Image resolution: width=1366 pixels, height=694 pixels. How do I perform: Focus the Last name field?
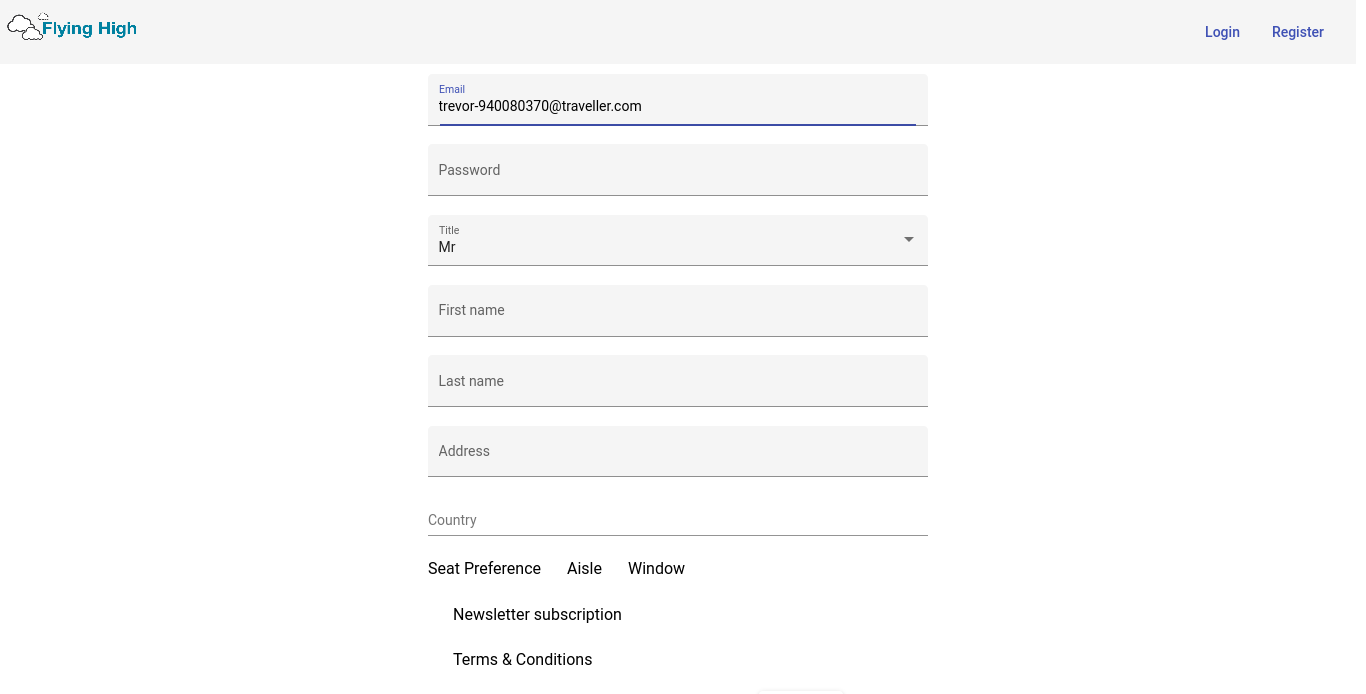coord(677,381)
